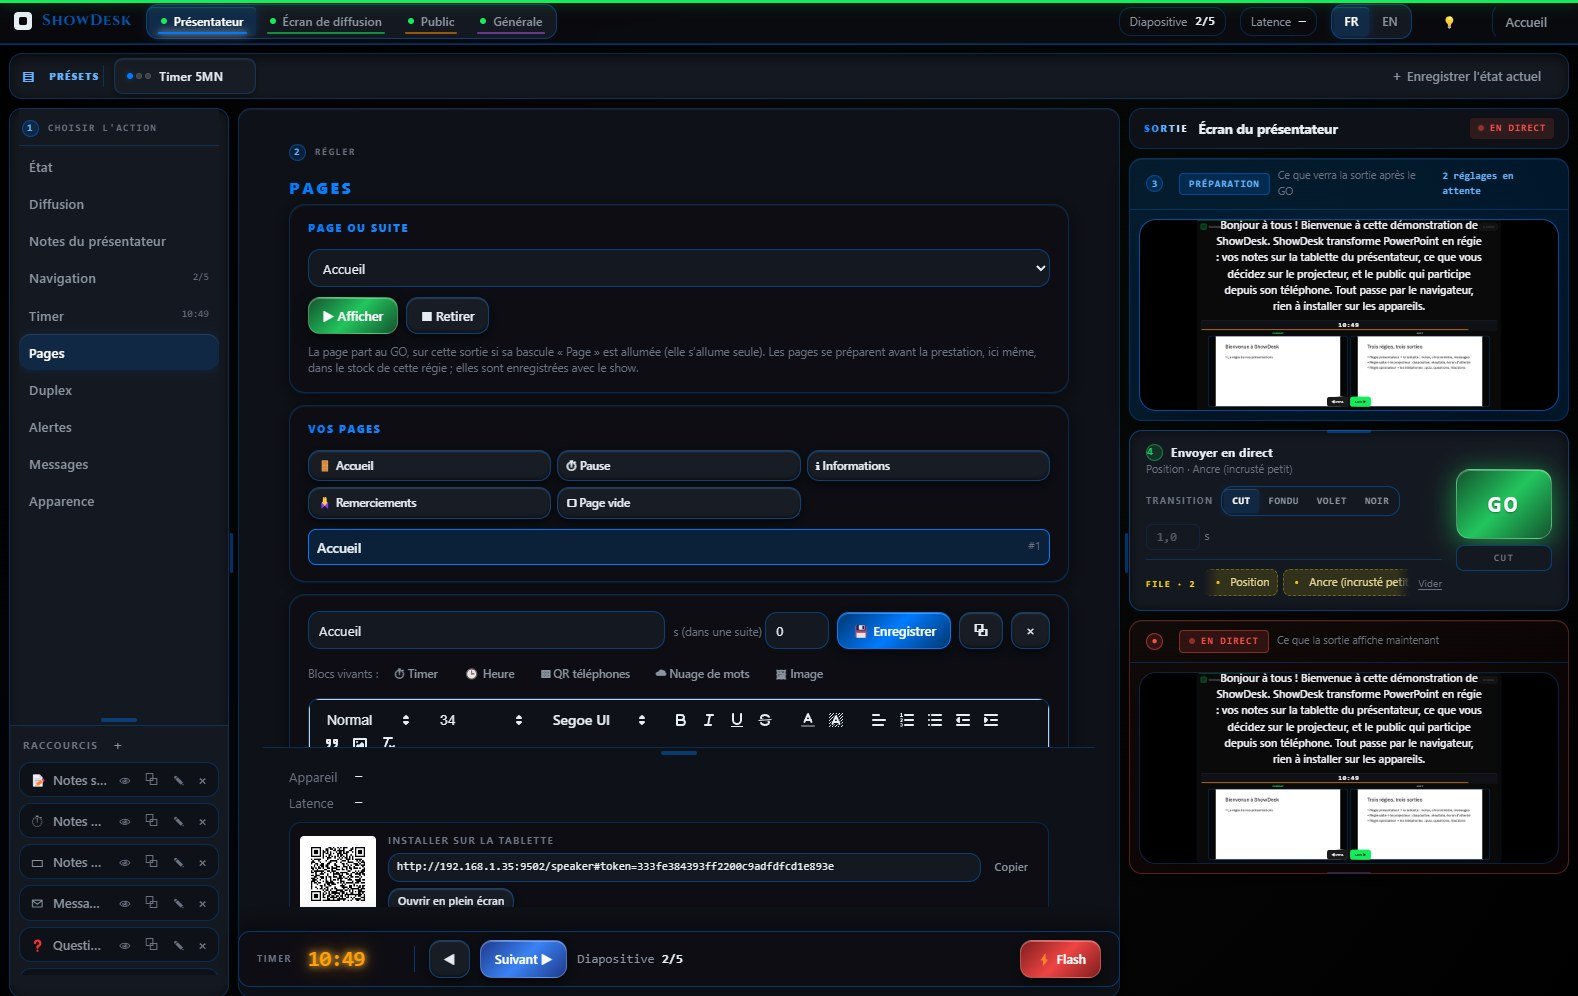Open Apparence in the action list
The width and height of the screenshot is (1578, 996).
(x=118, y=501)
